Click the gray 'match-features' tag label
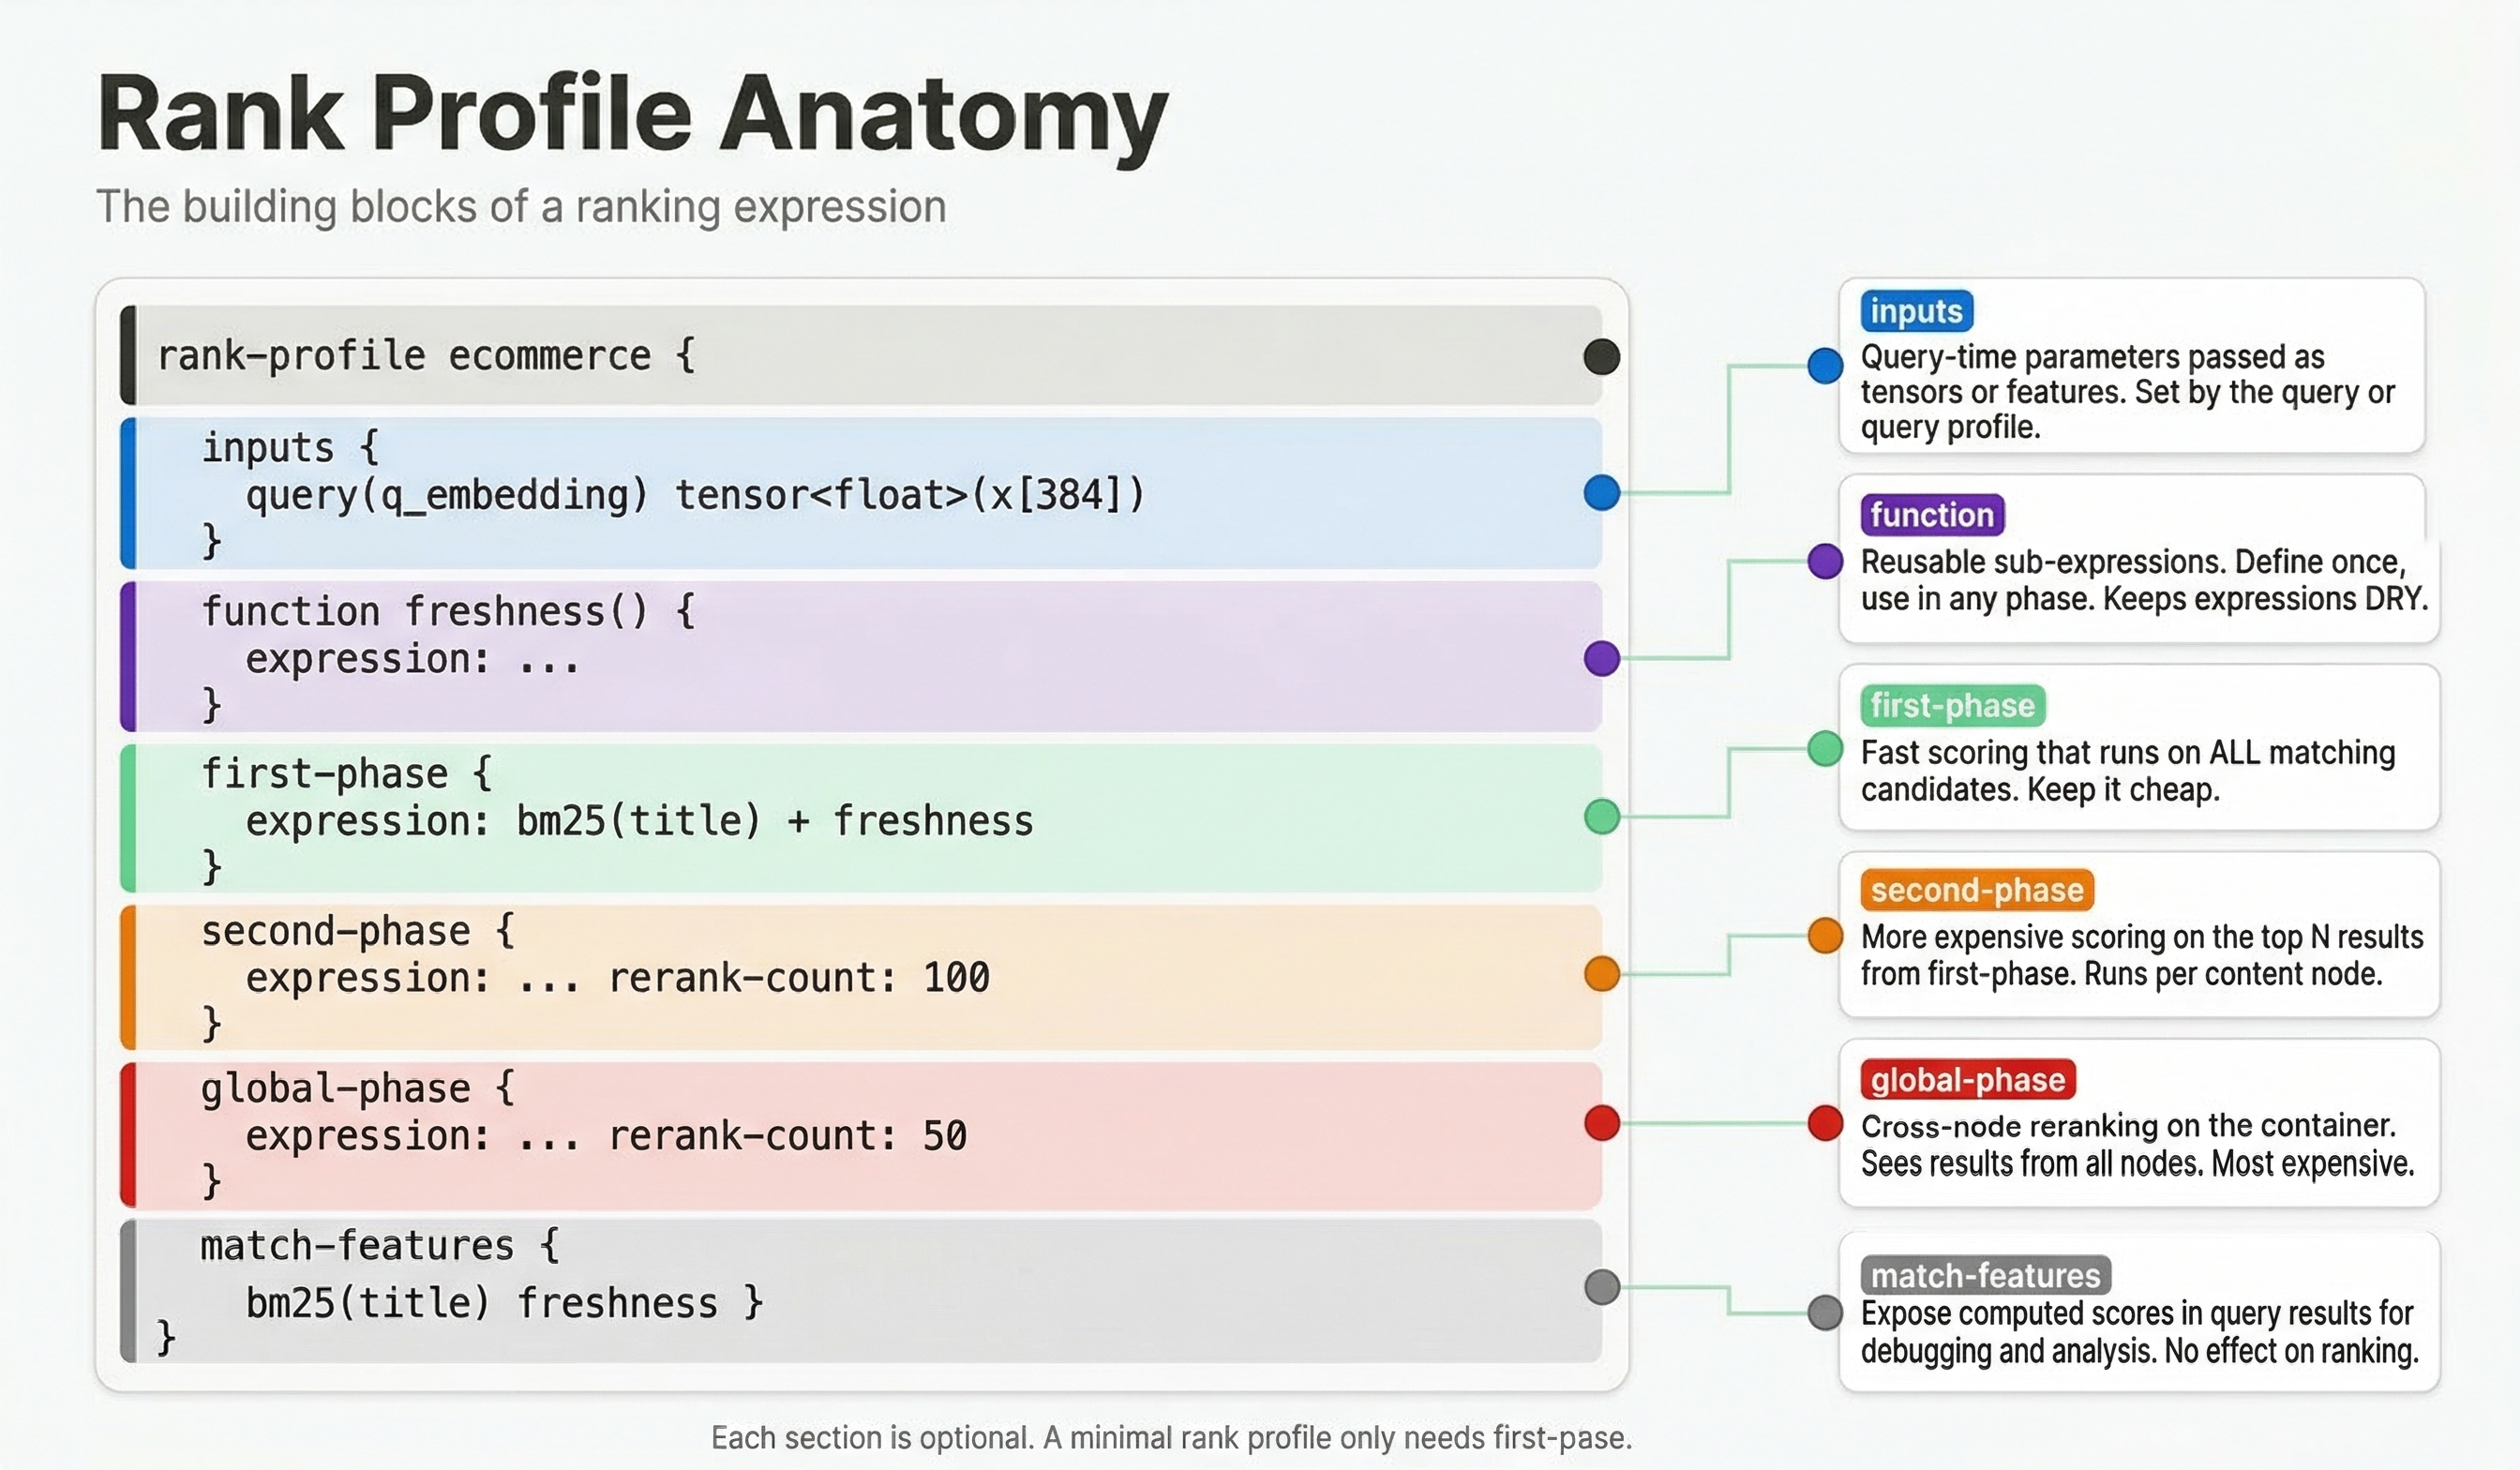2520x1470 pixels. (1985, 1276)
